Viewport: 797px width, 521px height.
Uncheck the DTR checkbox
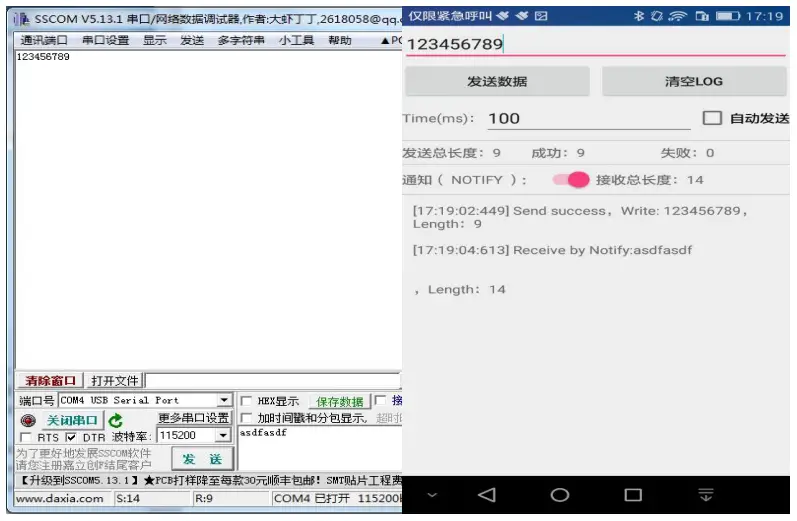pyautogui.click(x=71, y=437)
